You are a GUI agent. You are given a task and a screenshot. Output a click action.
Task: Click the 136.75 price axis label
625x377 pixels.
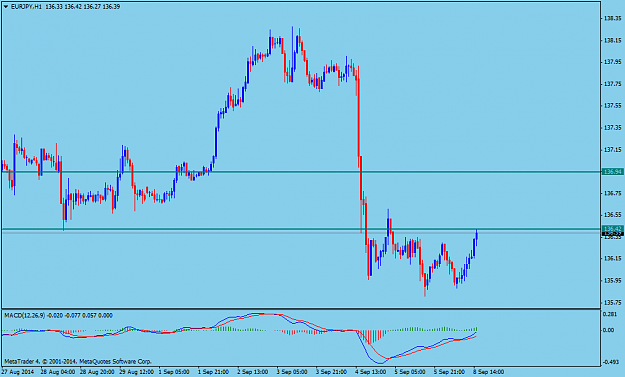(613, 193)
